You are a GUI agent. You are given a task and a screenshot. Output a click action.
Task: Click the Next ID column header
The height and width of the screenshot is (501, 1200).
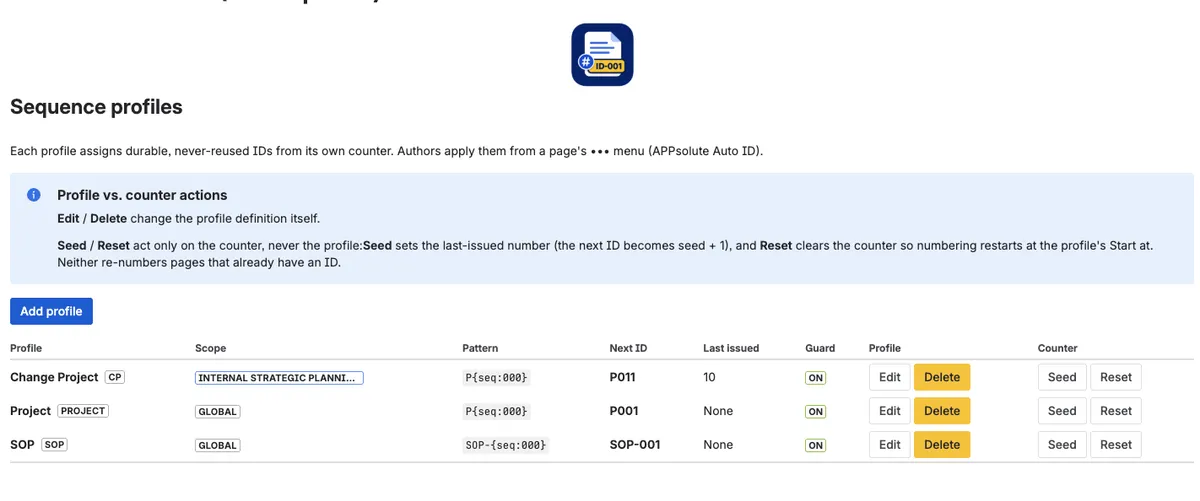pos(628,348)
